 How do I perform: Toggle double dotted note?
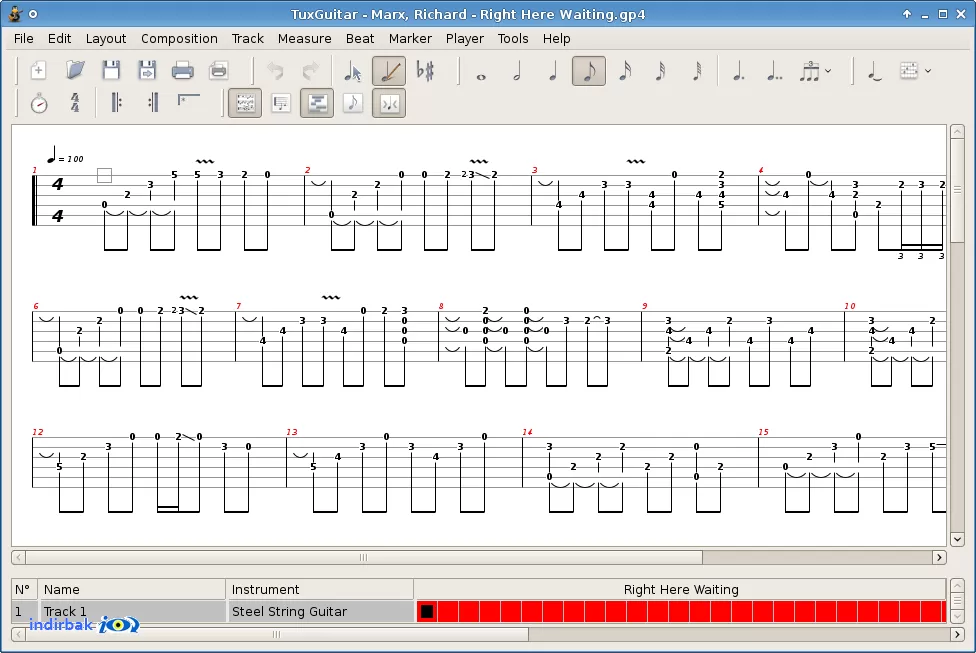click(x=775, y=70)
